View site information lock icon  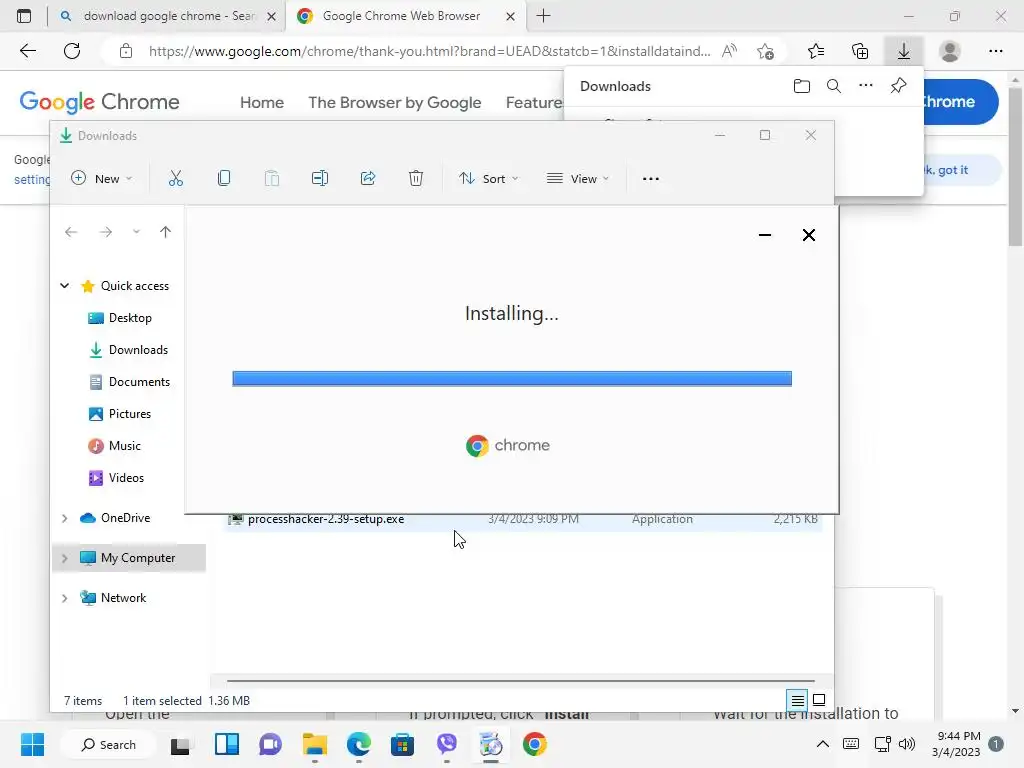click(126, 51)
